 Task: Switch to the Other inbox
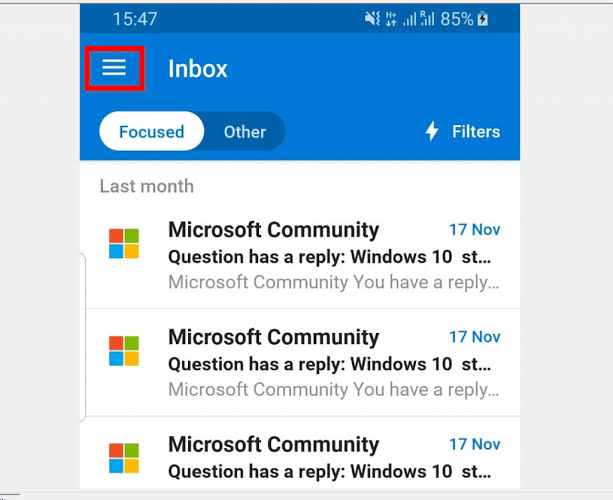click(245, 132)
